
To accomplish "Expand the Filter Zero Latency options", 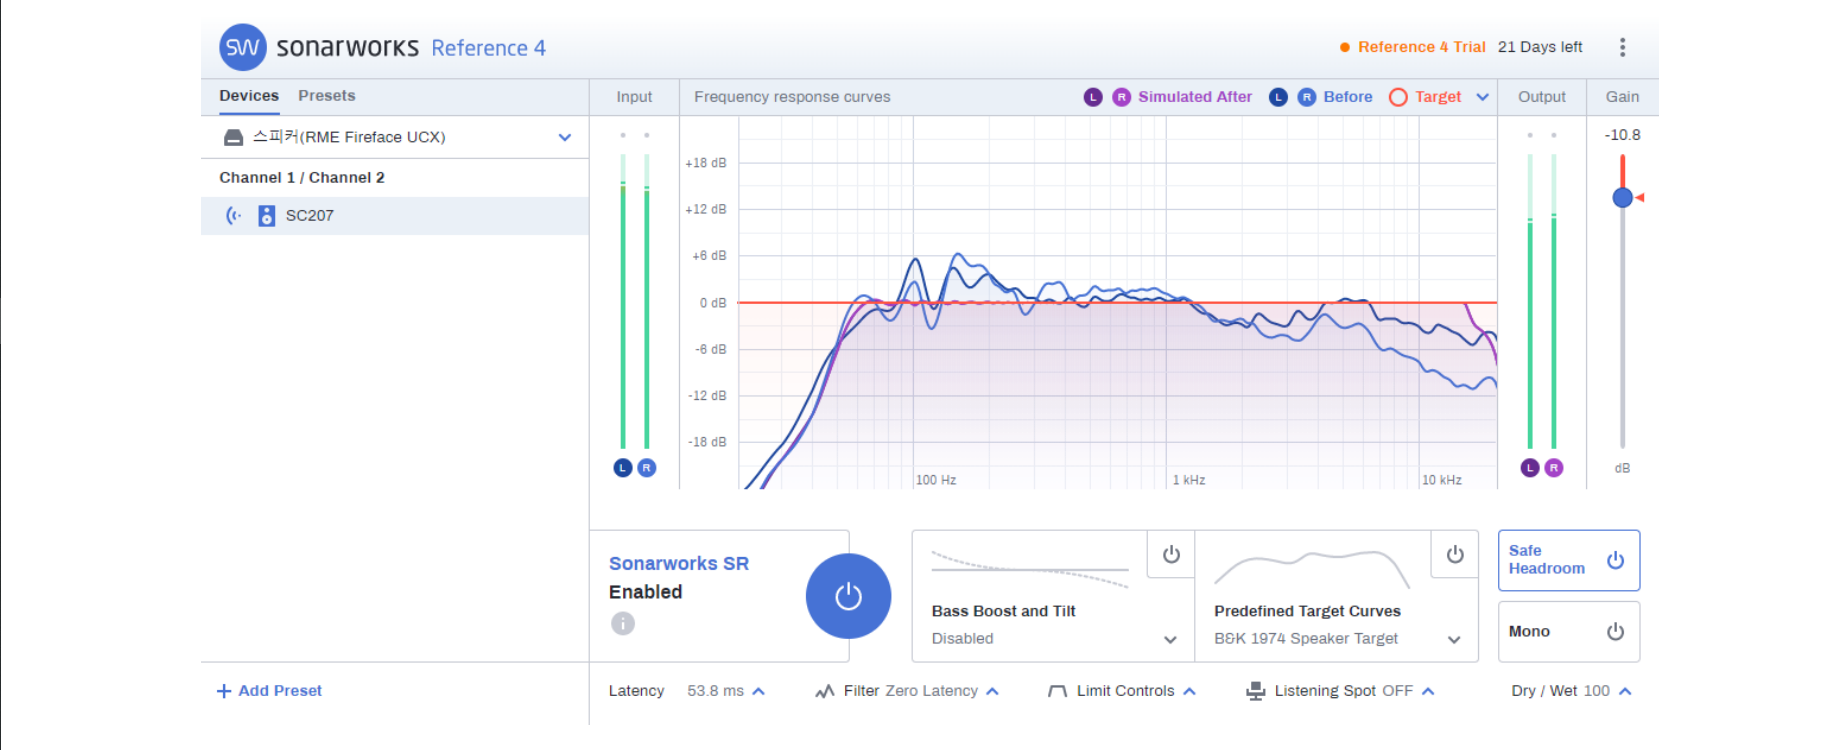I will tap(992, 691).
